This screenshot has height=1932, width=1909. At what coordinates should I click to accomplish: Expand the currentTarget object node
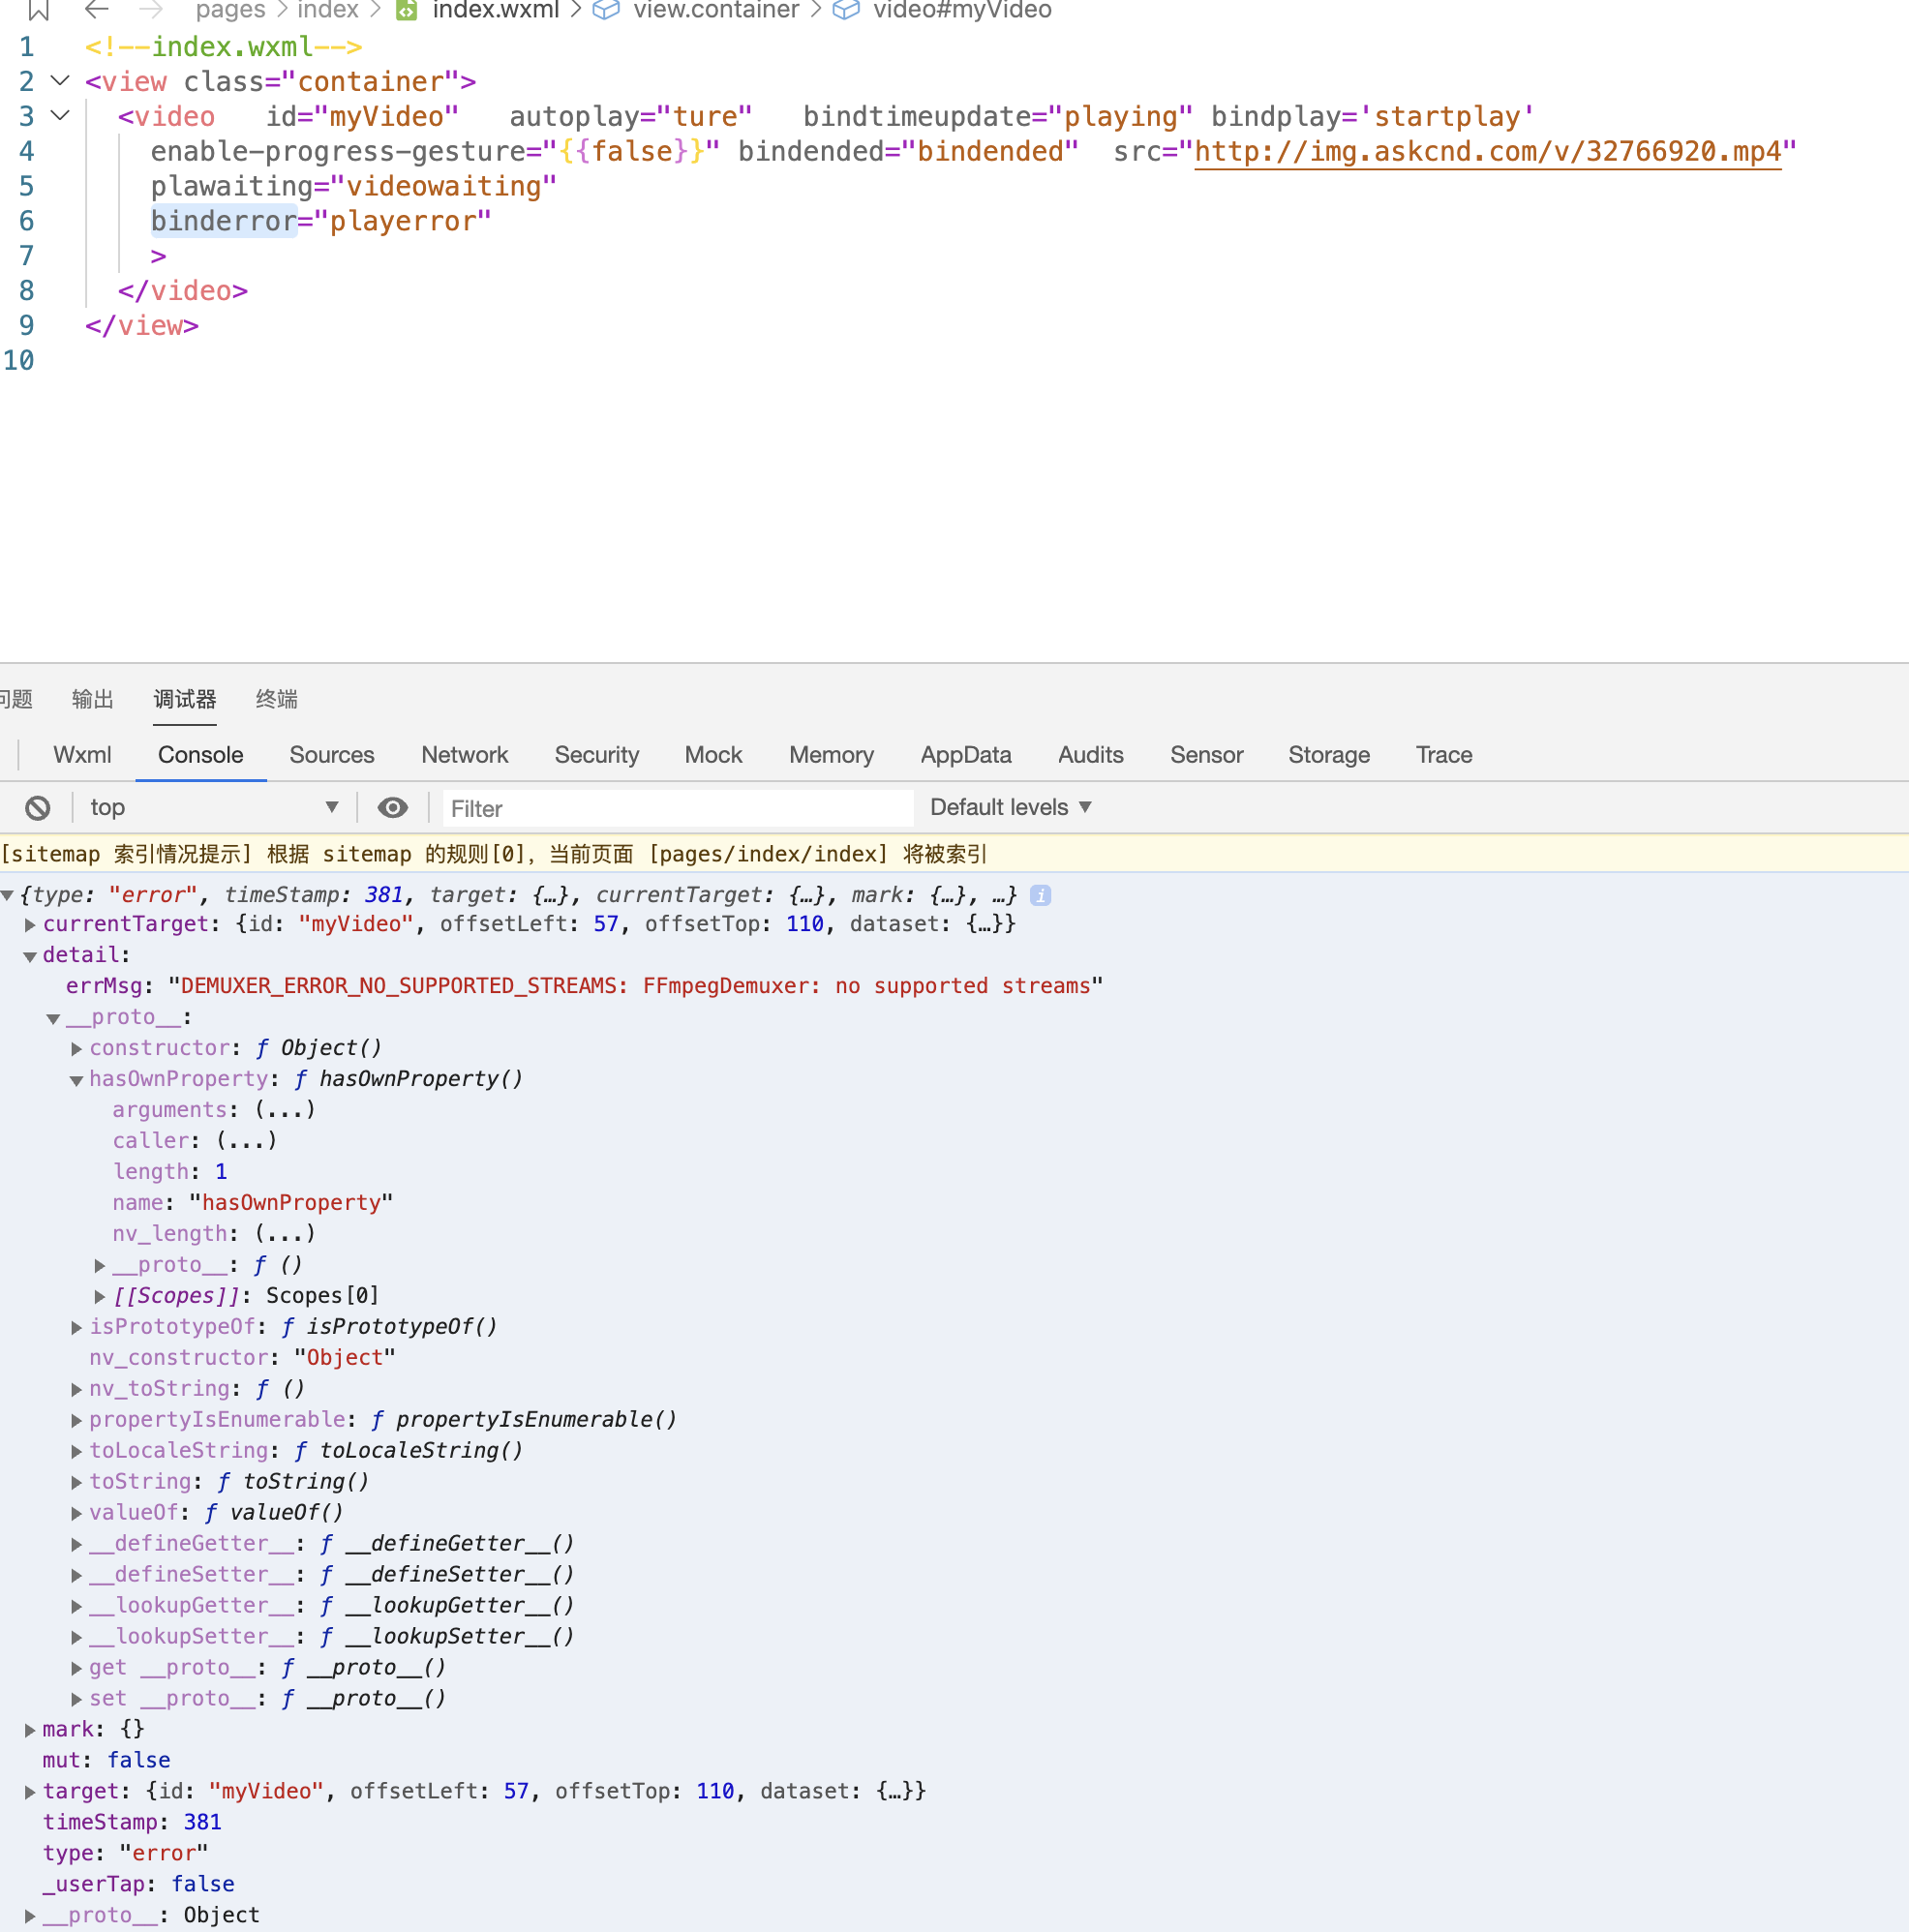30,925
